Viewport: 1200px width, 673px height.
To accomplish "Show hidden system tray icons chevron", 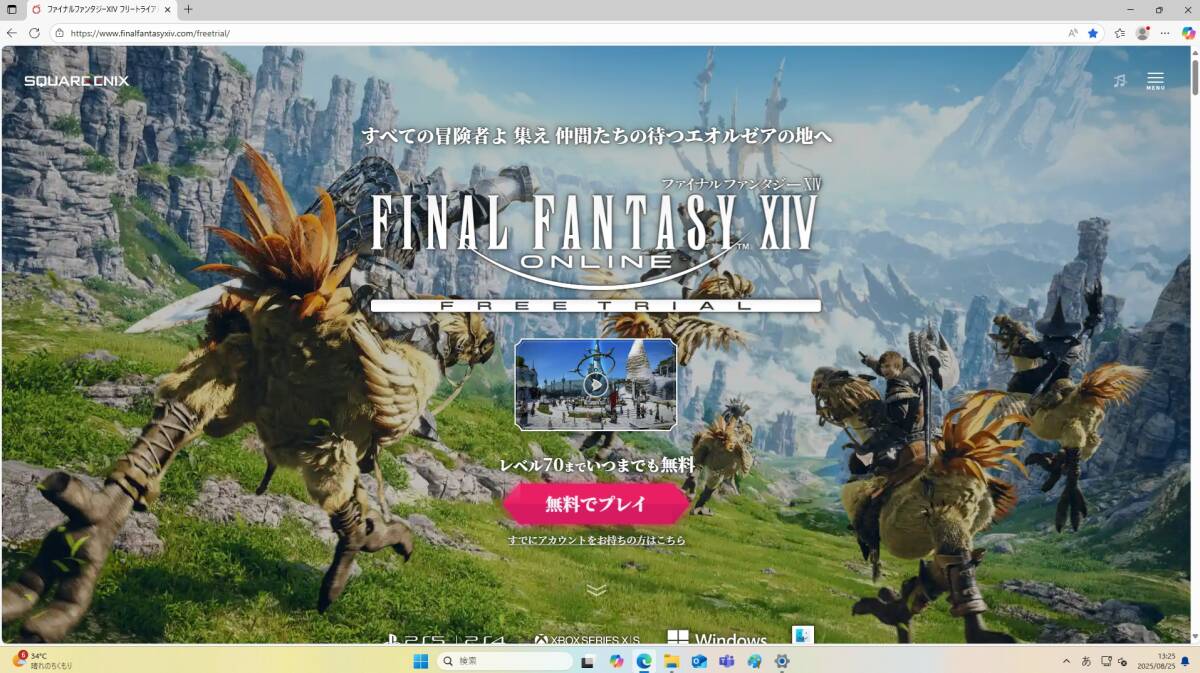I will (1066, 661).
